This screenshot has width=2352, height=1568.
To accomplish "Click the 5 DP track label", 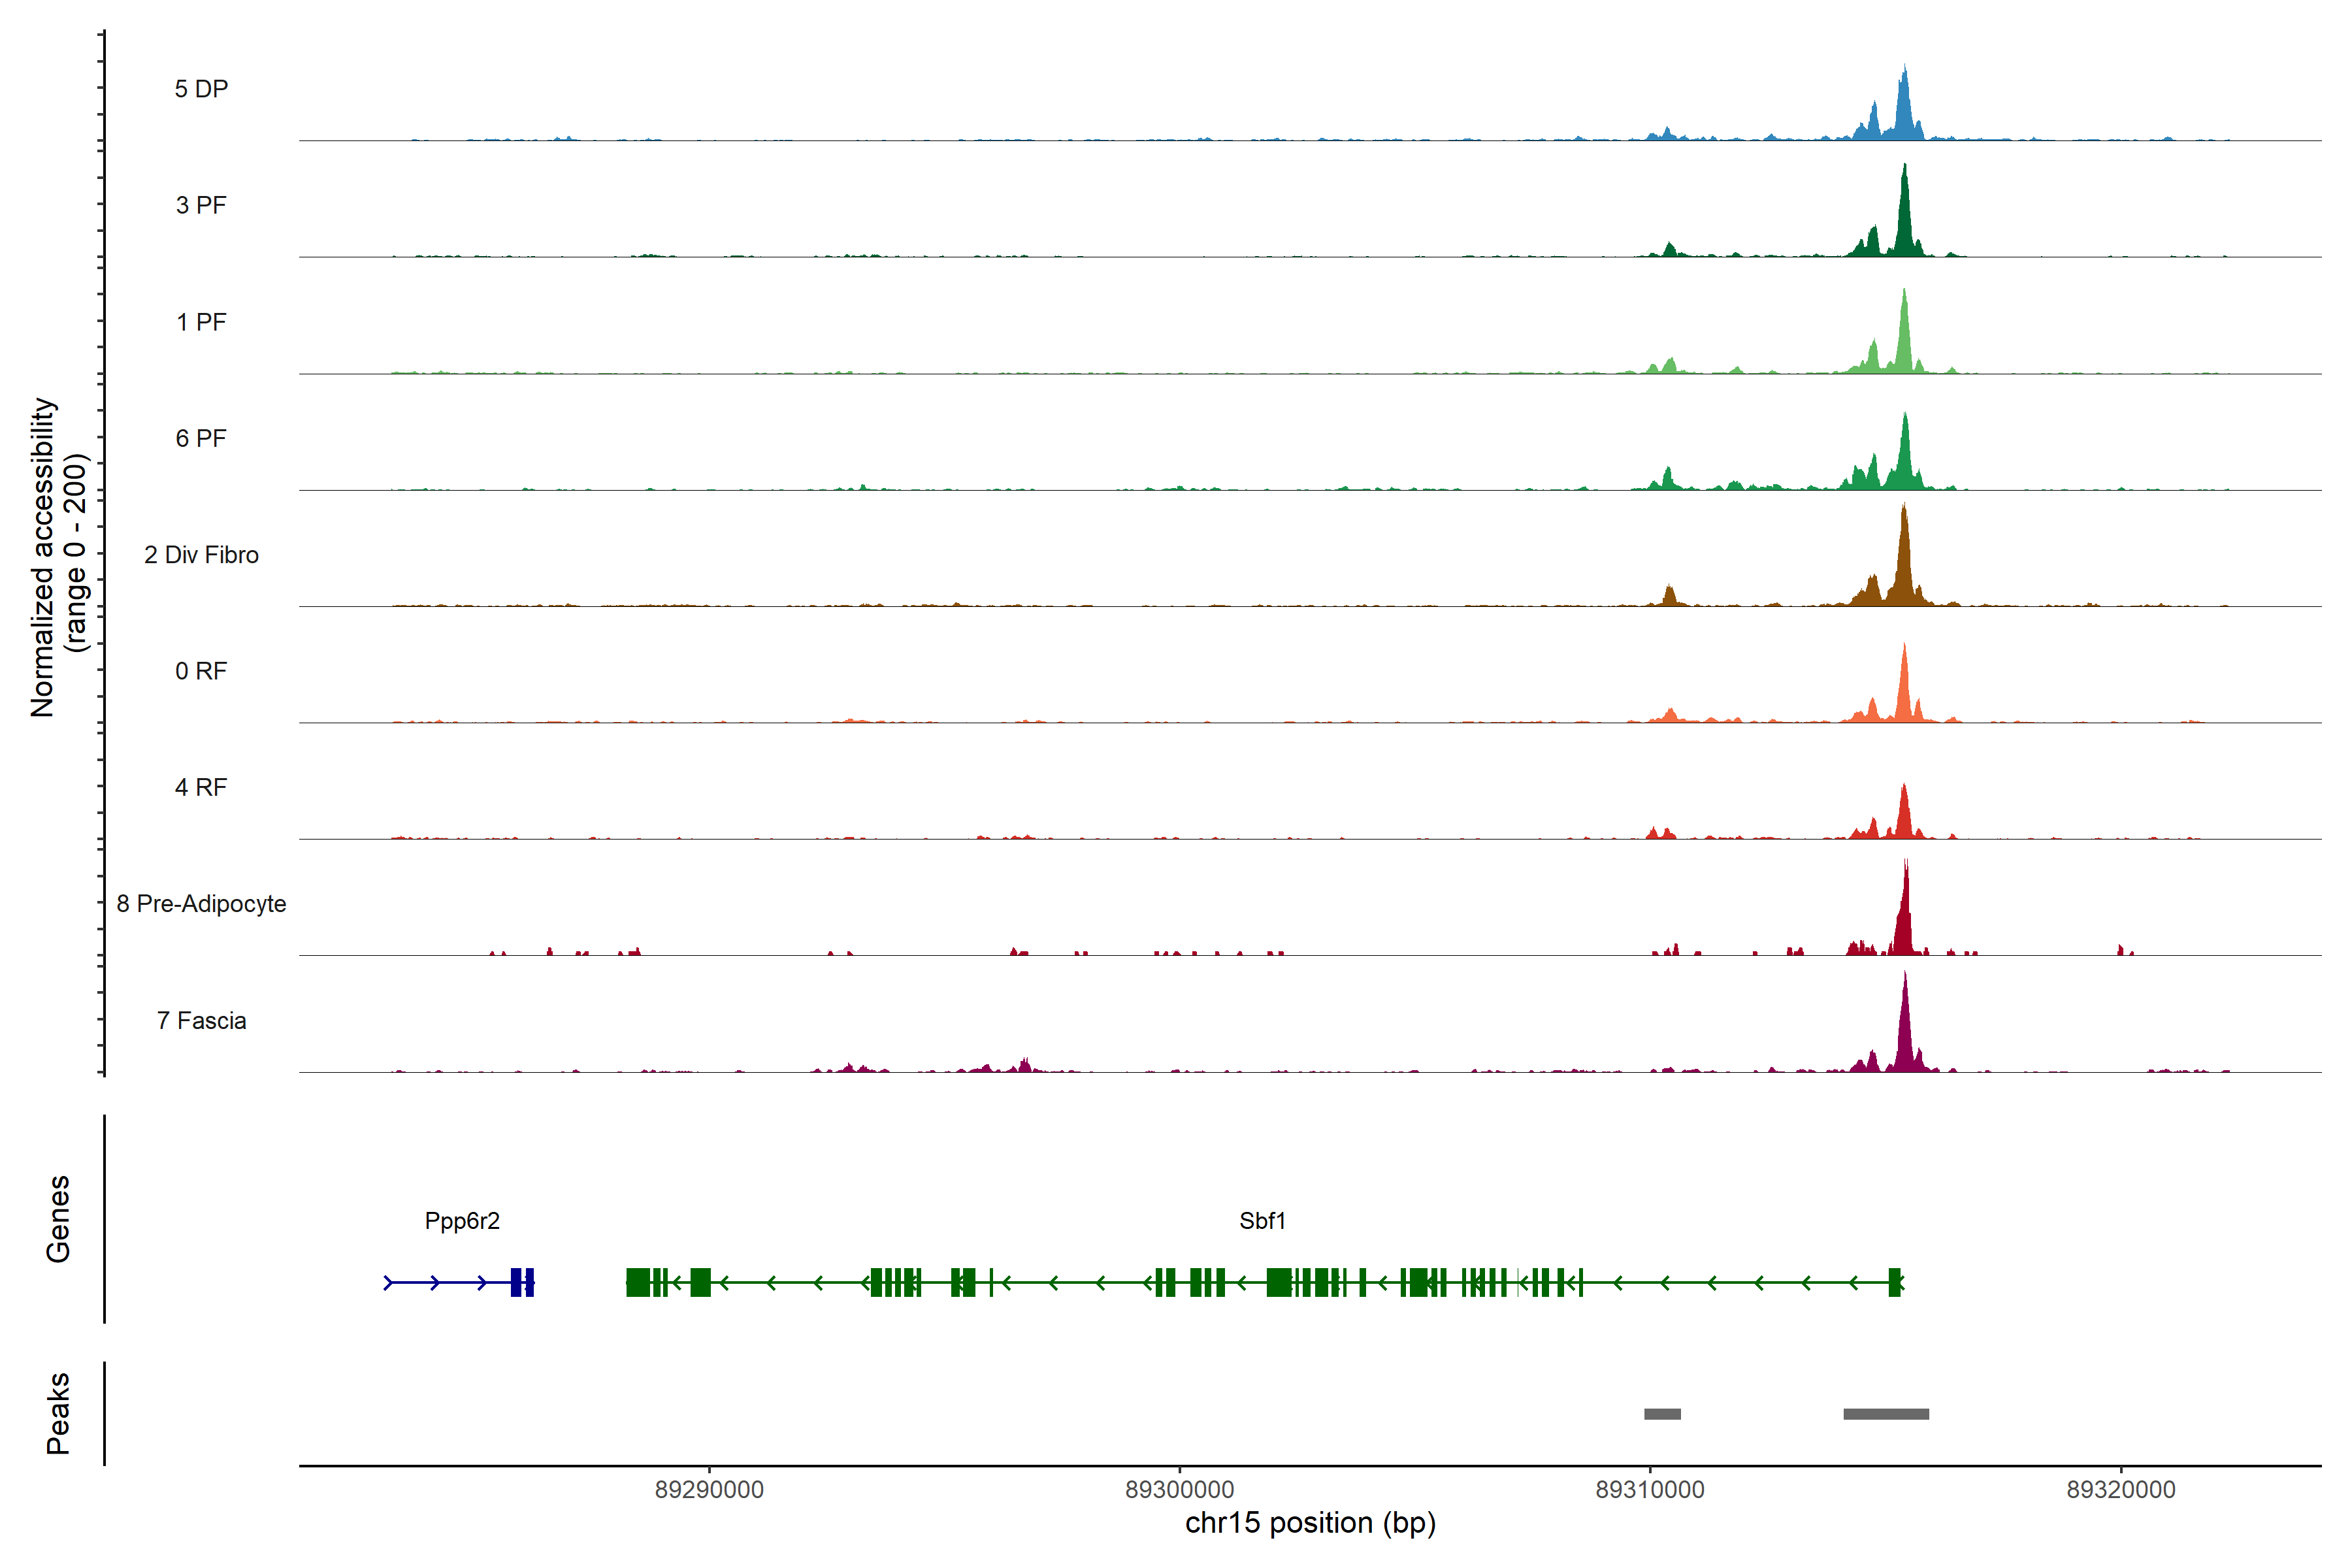I will (201, 89).
